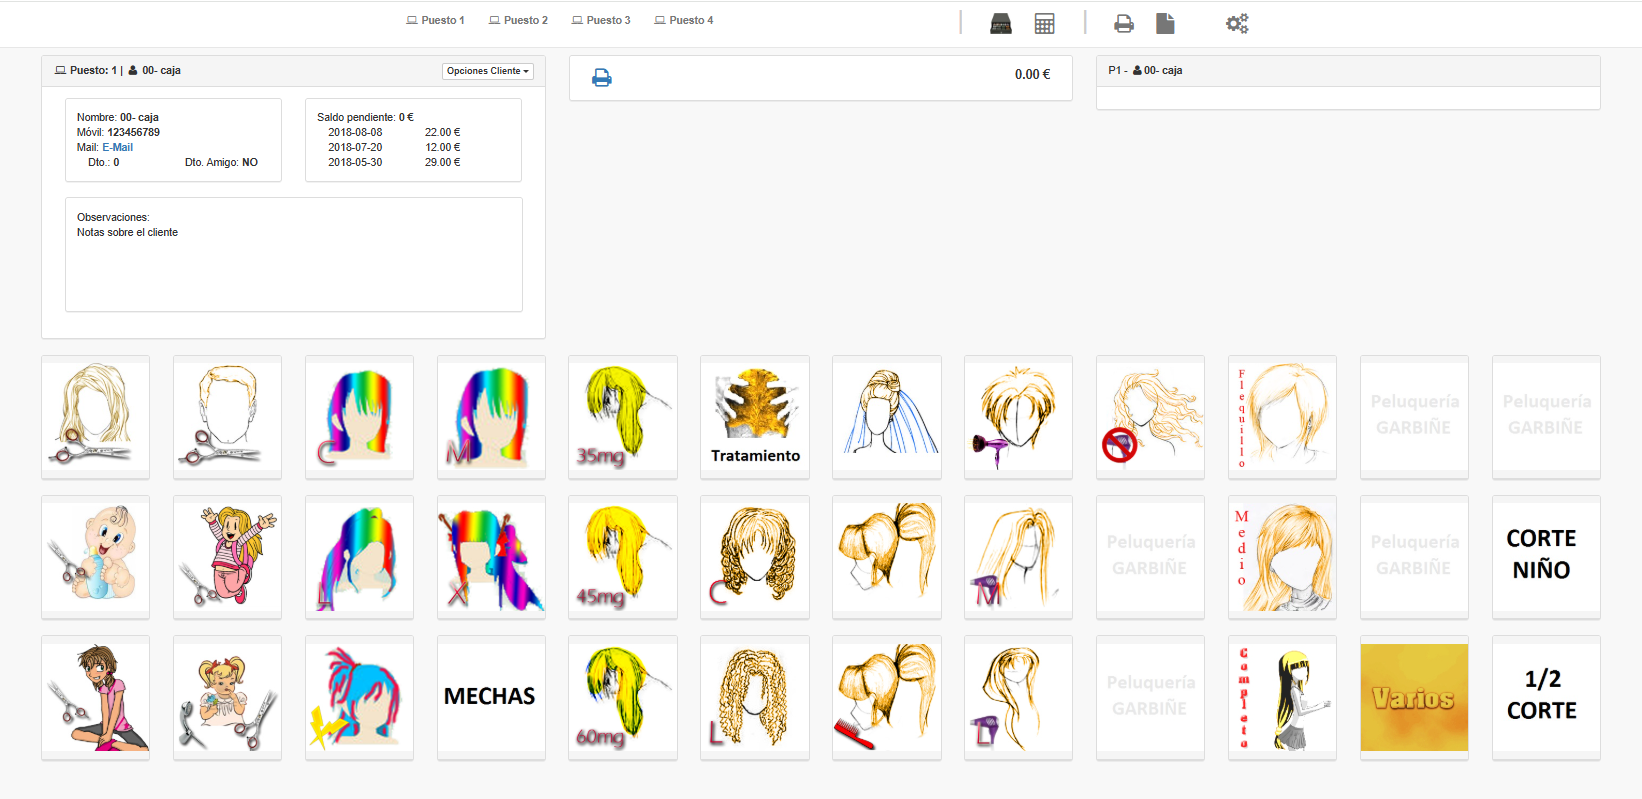Select rainbow hair color M tile
This screenshot has height=799, width=1642.
491,417
